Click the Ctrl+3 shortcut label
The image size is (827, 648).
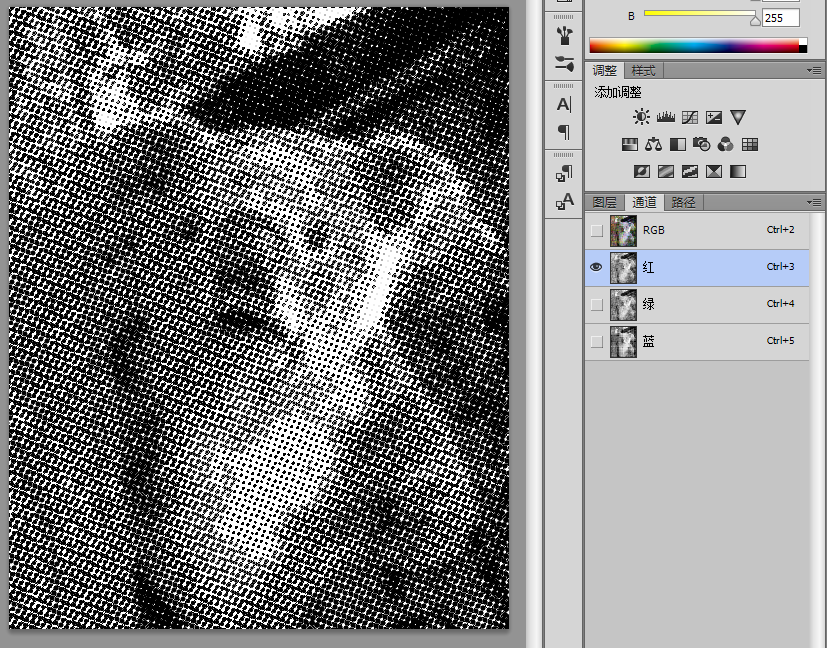click(781, 266)
